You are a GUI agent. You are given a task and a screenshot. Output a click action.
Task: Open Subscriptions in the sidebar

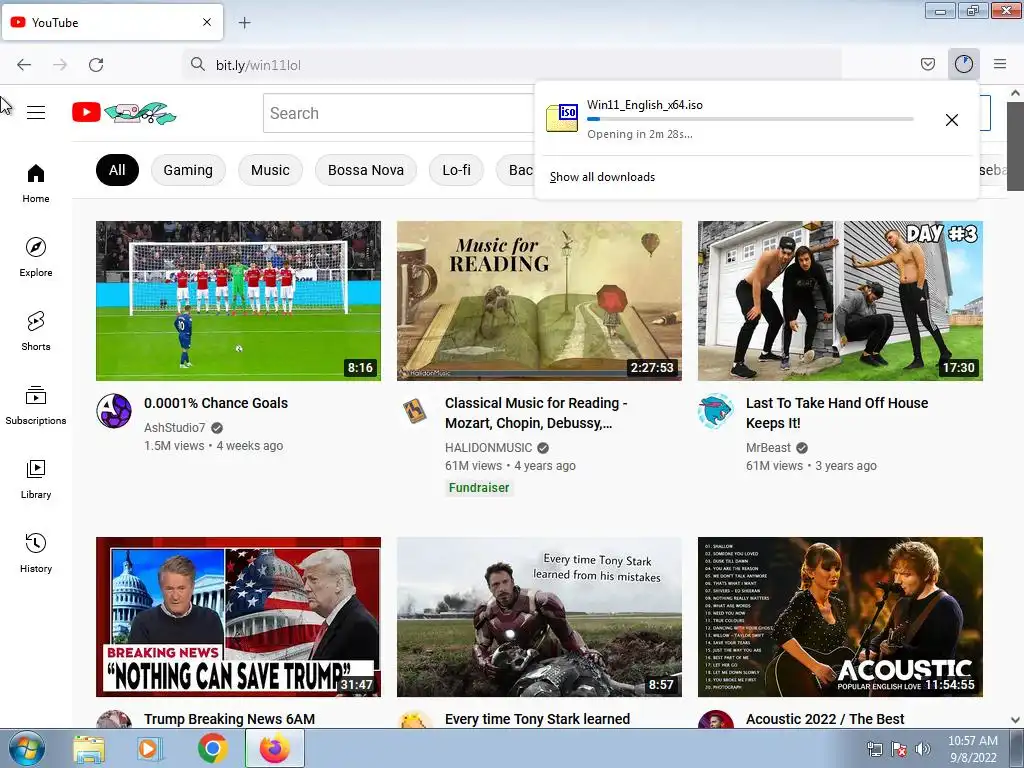click(36, 405)
